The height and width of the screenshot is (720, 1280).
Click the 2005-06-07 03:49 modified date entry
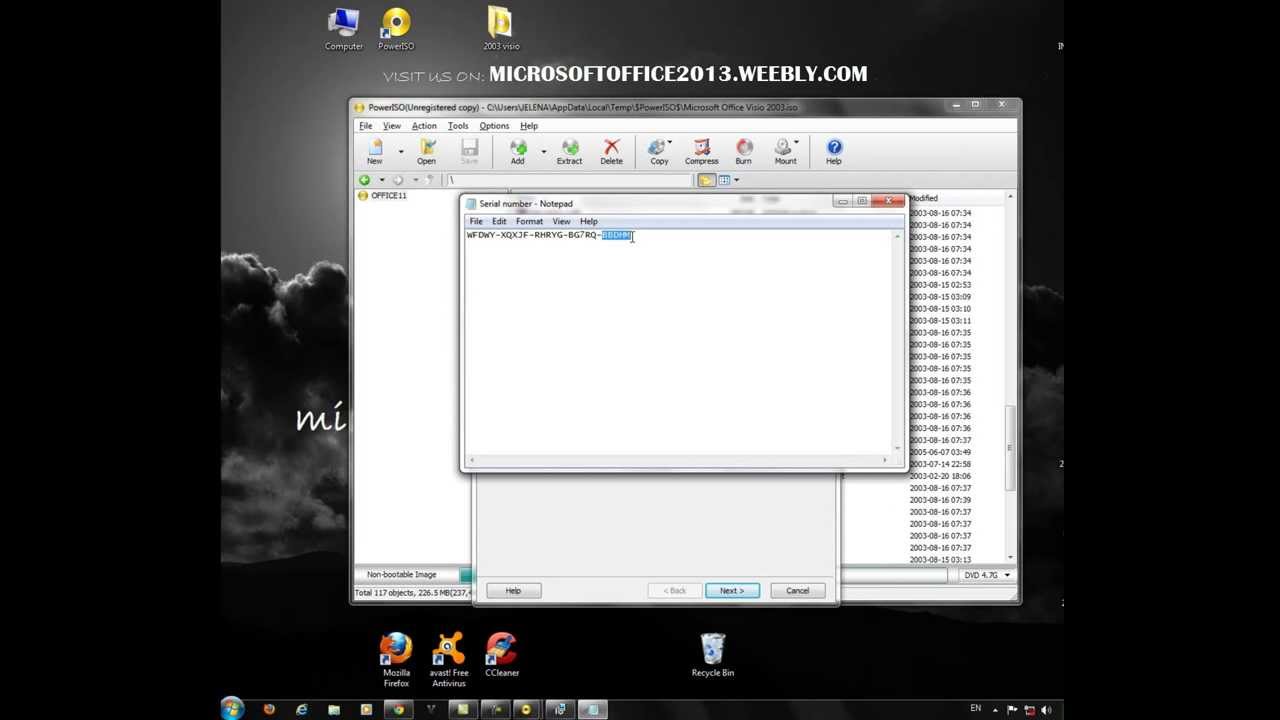tap(940, 452)
